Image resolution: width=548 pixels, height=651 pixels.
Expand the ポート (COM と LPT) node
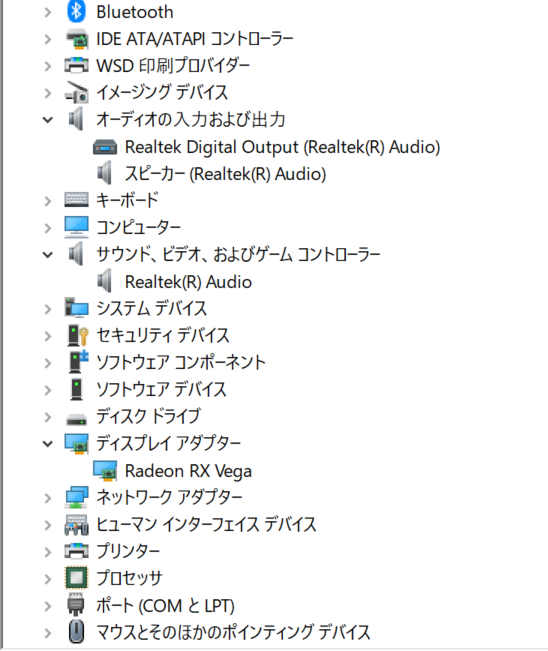[48, 606]
